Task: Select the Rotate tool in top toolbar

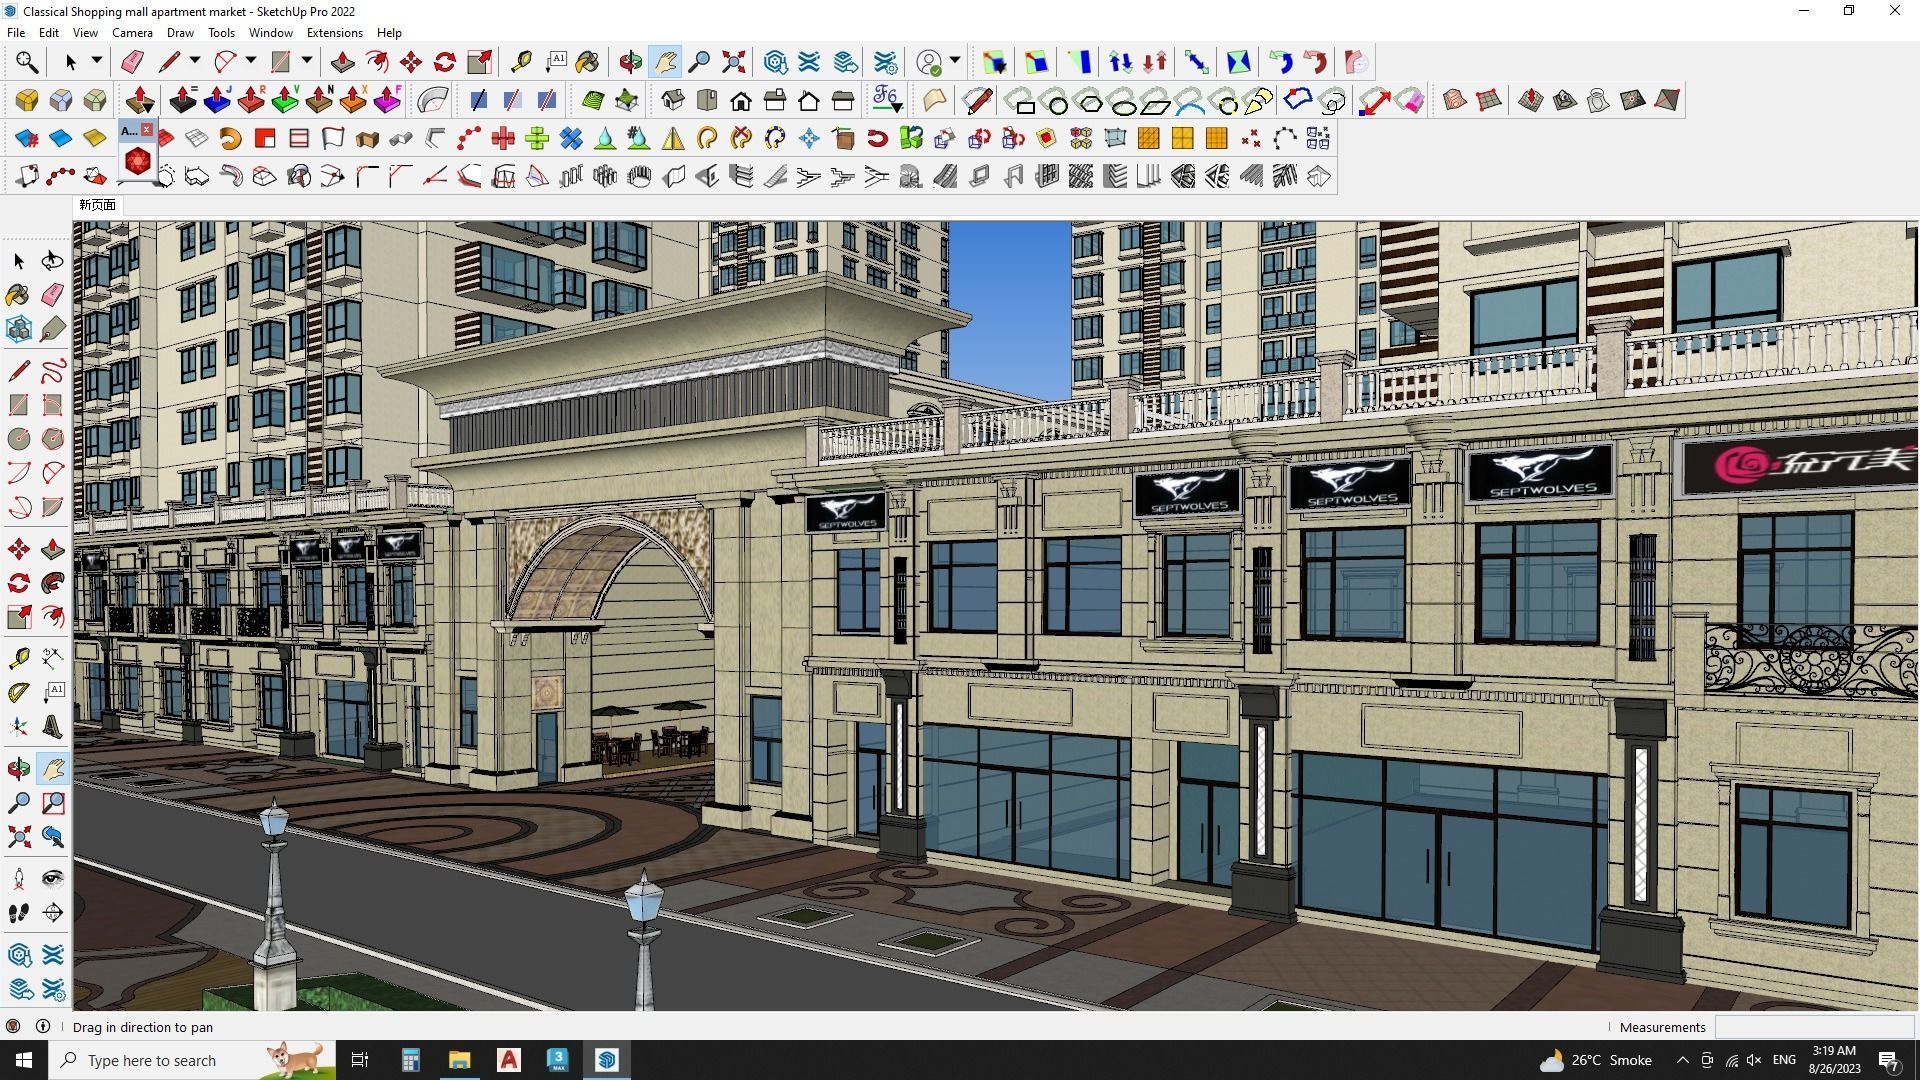Action: point(445,62)
